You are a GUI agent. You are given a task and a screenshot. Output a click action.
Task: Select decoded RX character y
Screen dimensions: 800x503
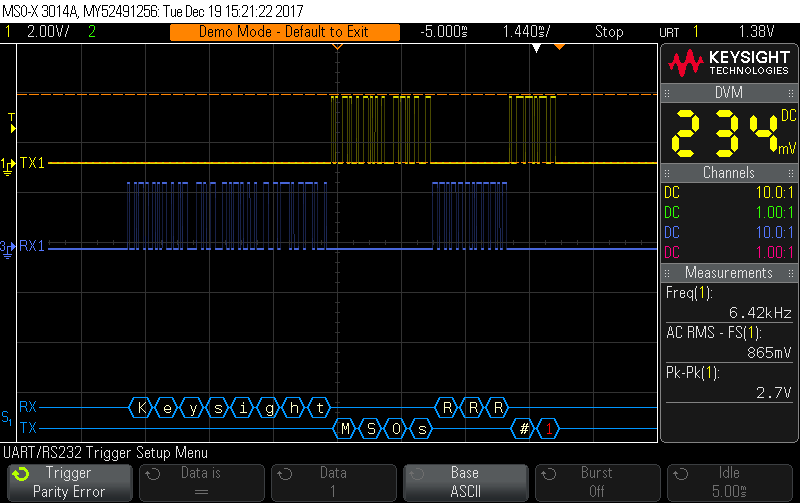(x=192, y=408)
